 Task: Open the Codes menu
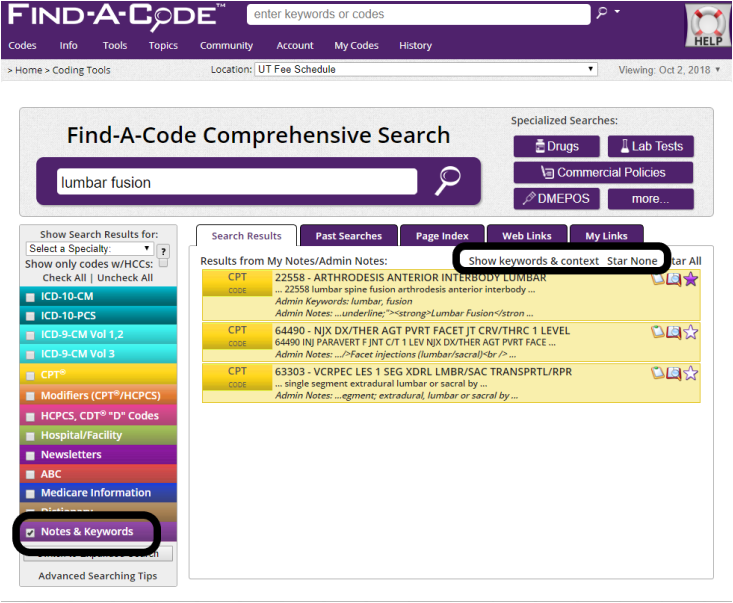(22, 45)
